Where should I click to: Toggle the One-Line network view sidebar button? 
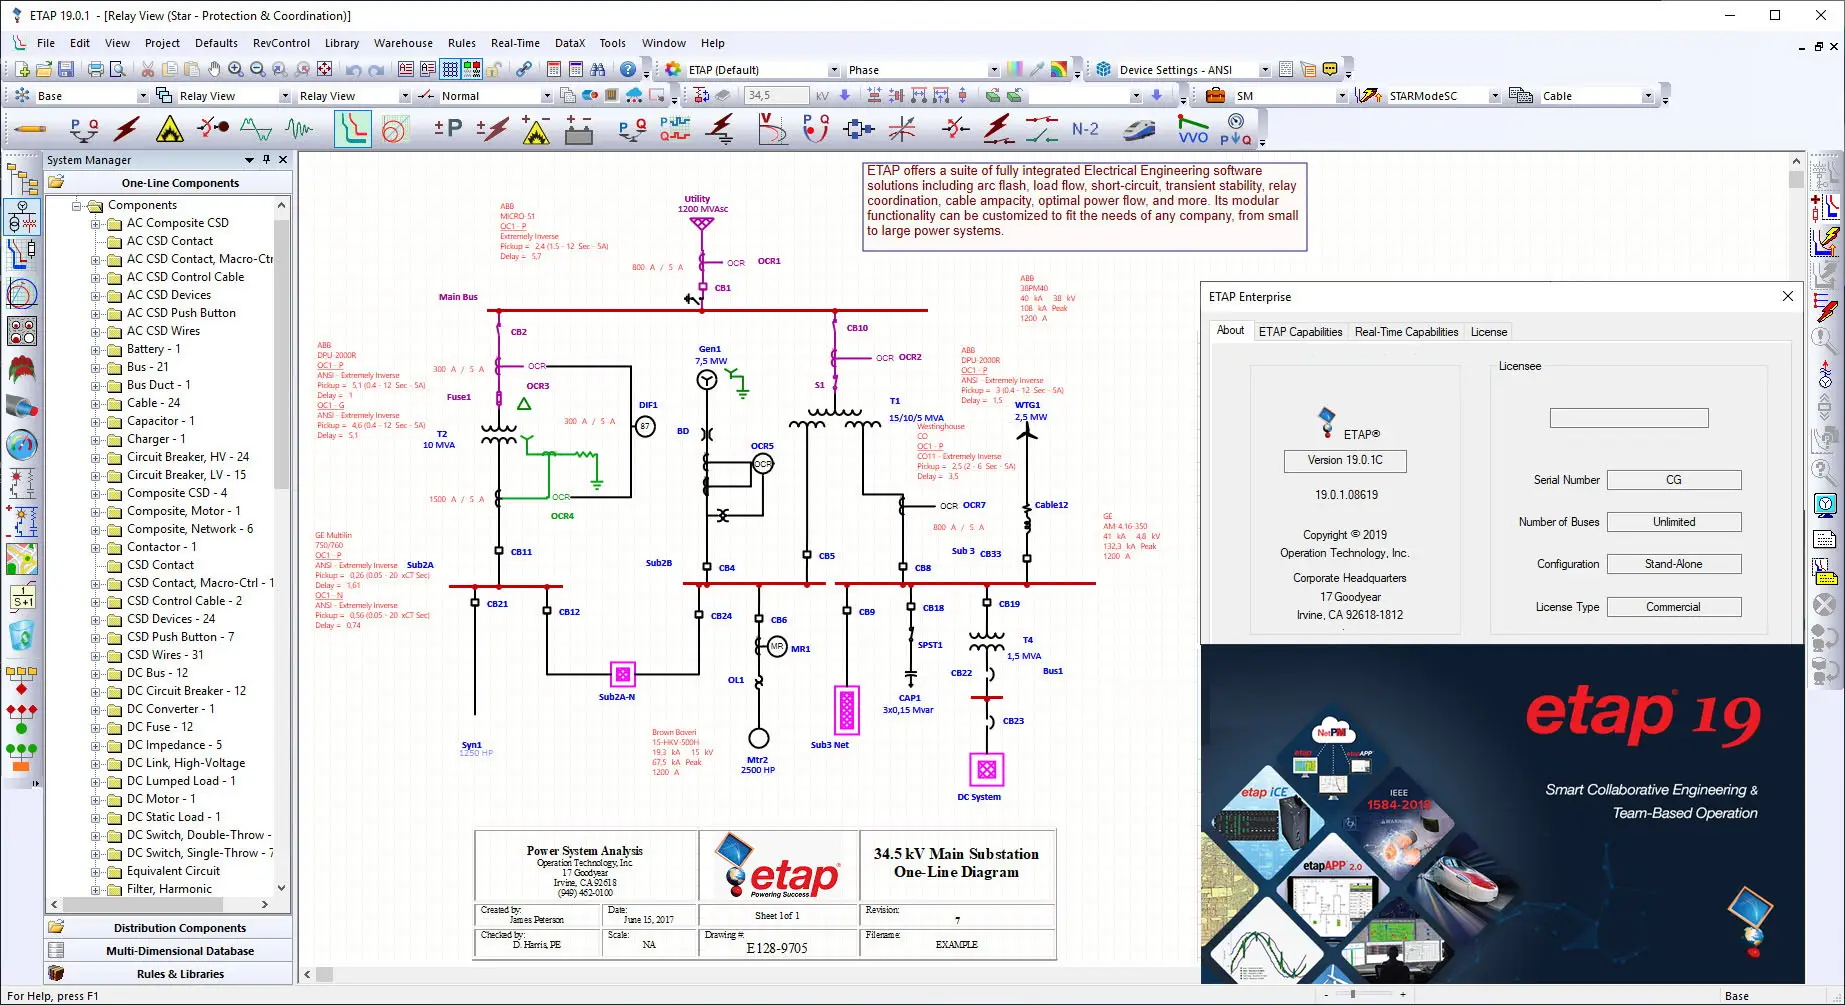tap(22, 217)
